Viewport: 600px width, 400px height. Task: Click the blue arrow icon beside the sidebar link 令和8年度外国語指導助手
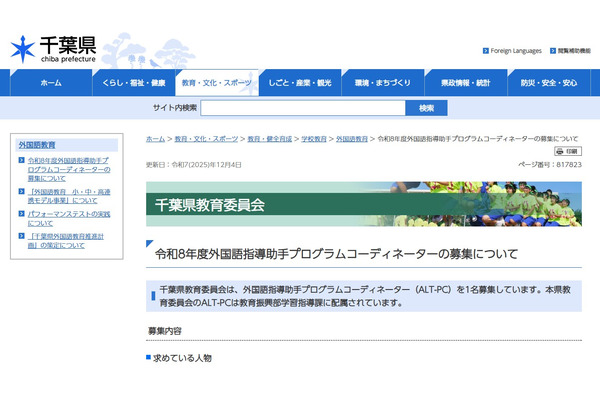click(x=22, y=160)
